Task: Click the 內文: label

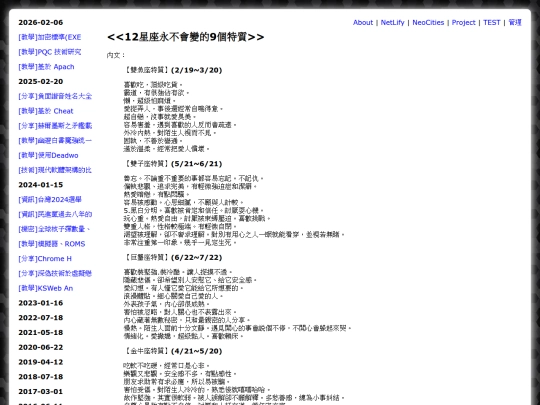Action: pos(116,55)
